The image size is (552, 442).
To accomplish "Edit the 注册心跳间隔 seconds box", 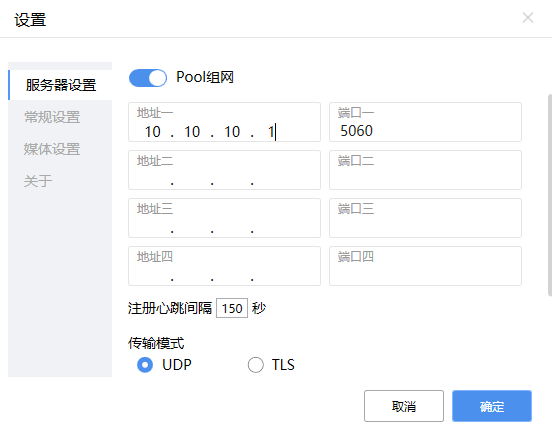I will click(232, 308).
